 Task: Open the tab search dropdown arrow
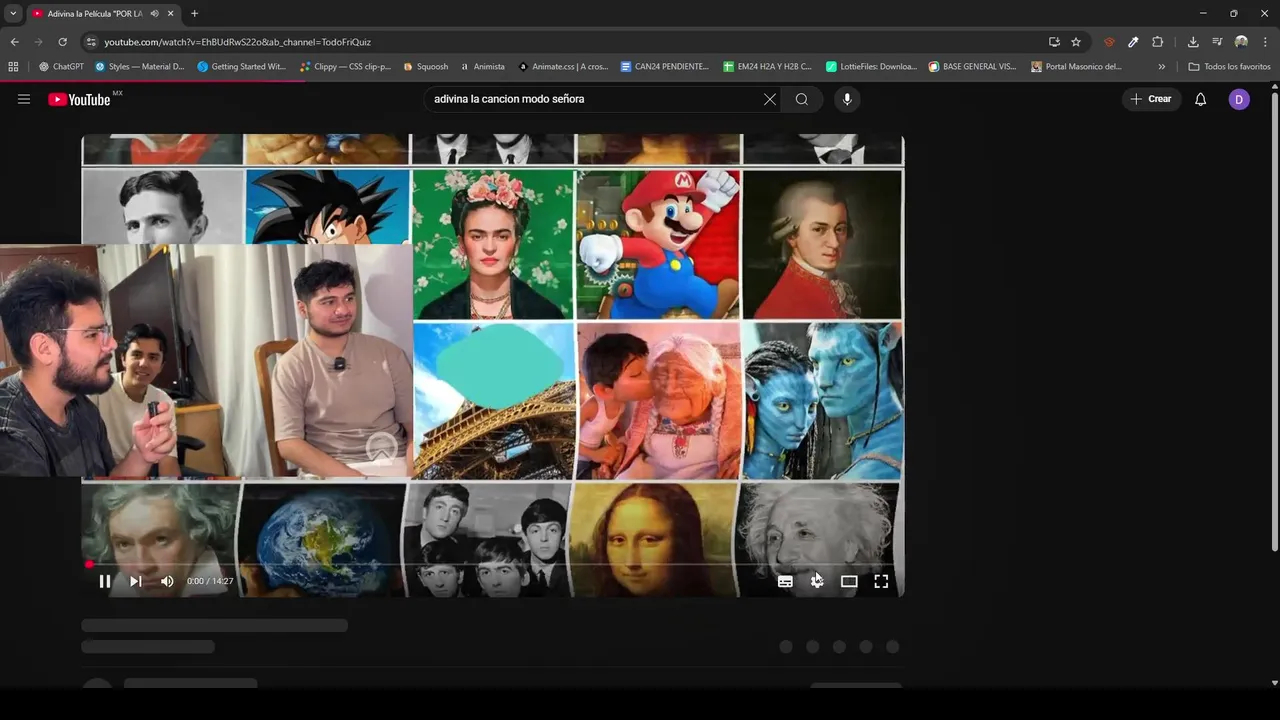[x=13, y=13]
